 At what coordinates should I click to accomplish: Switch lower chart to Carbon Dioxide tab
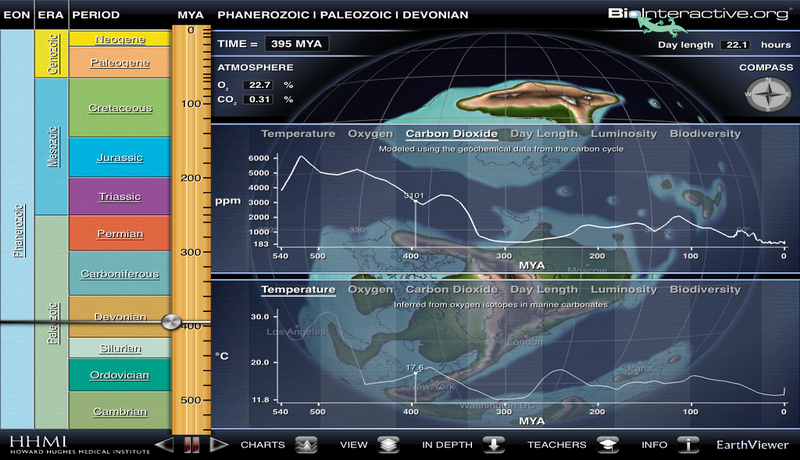tap(452, 290)
